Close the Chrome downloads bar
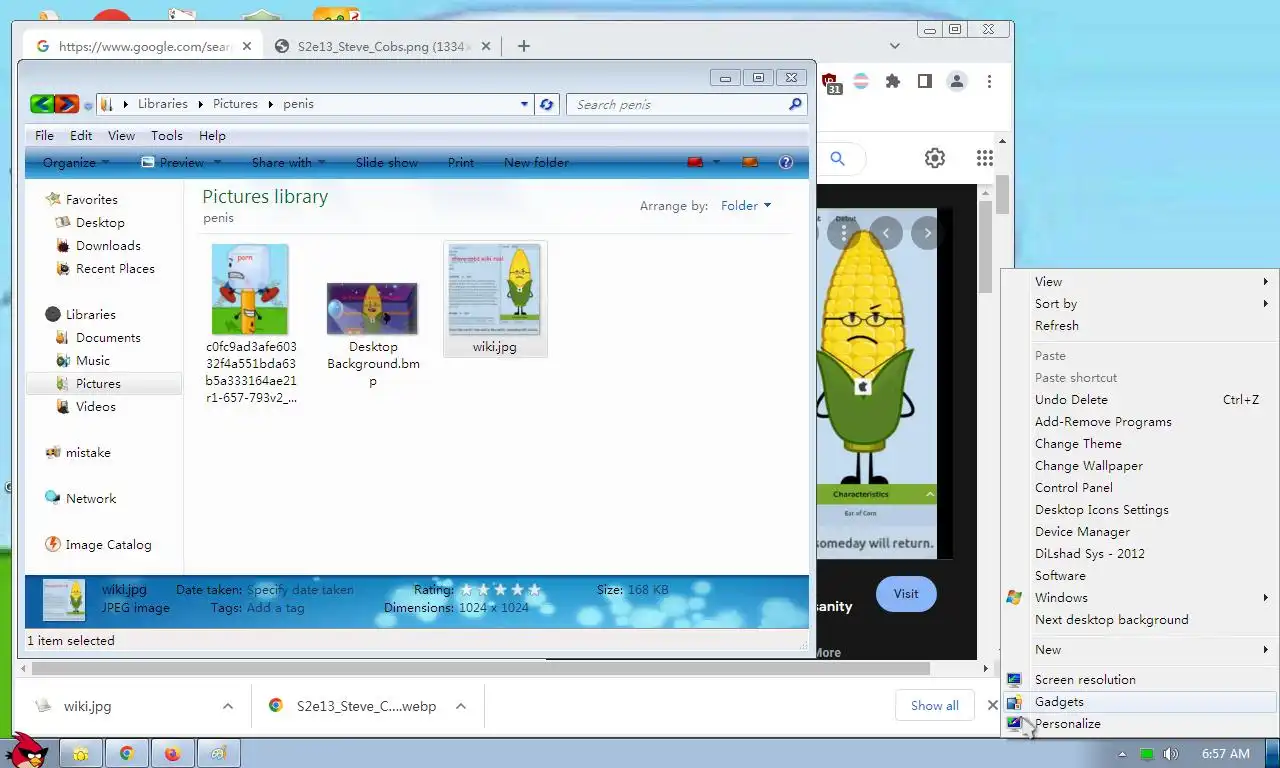Image resolution: width=1280 pixels, height=768 pixels. click(992, 705)
